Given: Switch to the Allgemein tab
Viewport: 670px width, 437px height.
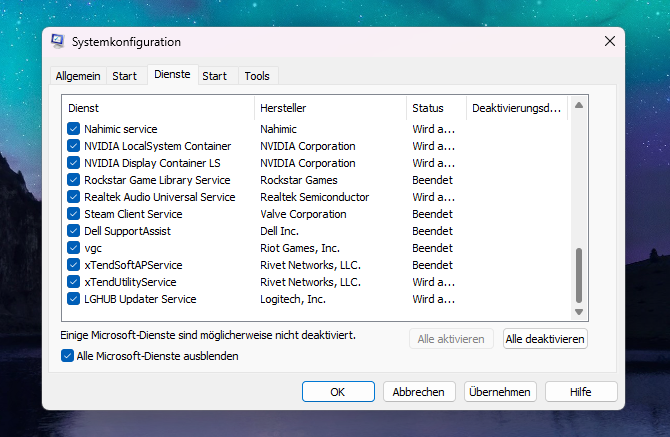Looking at the screenshot, I should [78, 76].
